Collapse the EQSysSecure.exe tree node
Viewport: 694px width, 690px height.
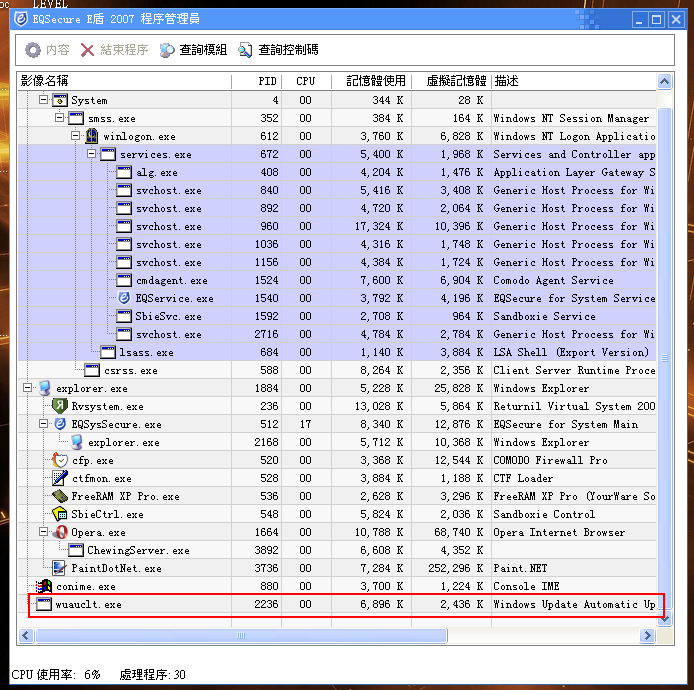[x=43, y=424]
